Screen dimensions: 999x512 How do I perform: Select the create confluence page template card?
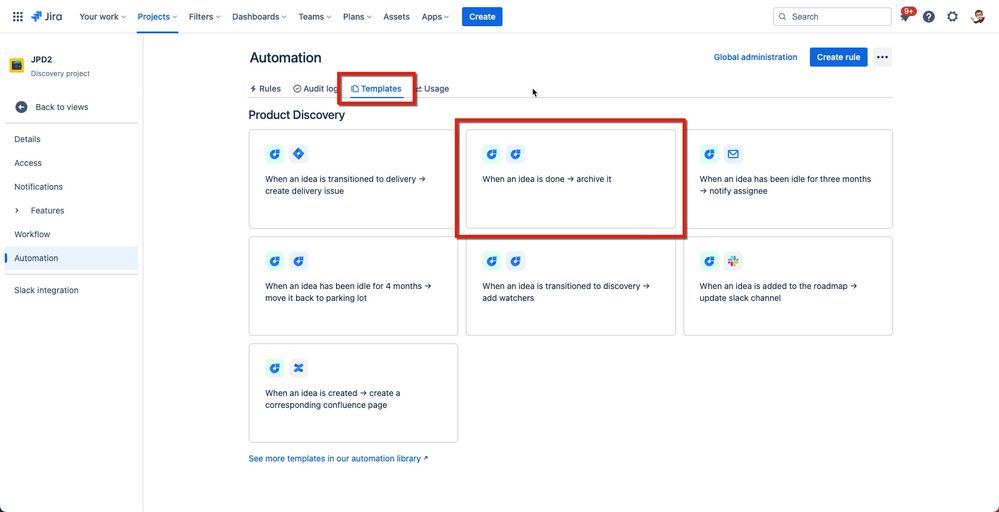click(353, 393)
